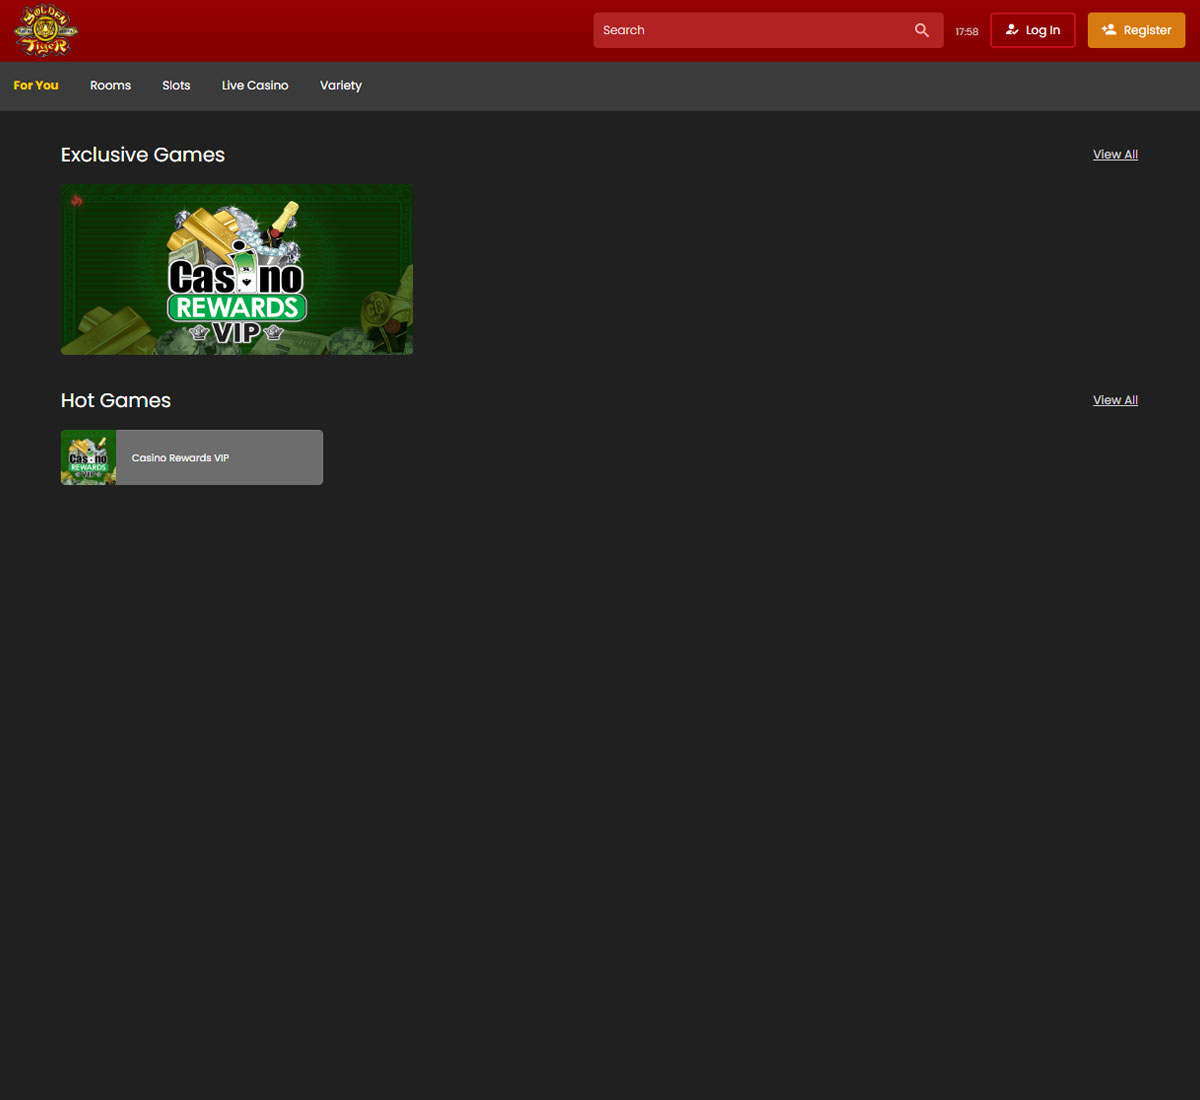Click the Exclusive Games heading
The height and width of the screenshot is (1100, 1200).
[142, 155]
